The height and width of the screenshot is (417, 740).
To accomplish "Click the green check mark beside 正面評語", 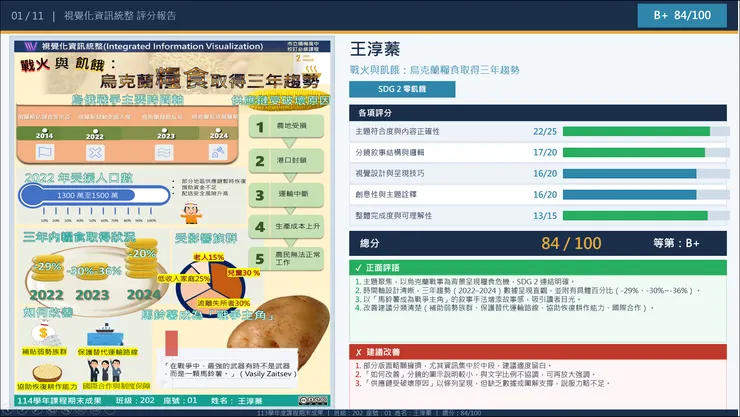I will pyautogui.click(x=358, y=268).
